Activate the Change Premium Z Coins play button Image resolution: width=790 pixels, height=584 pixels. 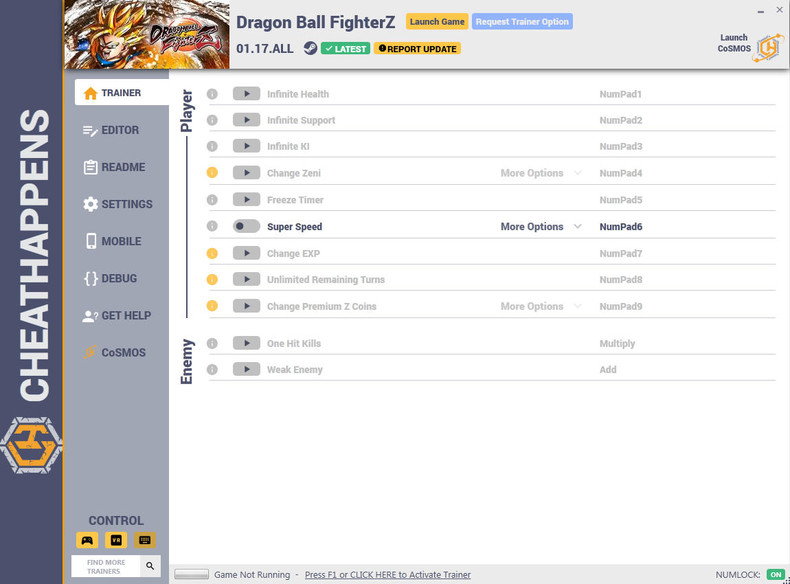[x=246, y=306]
